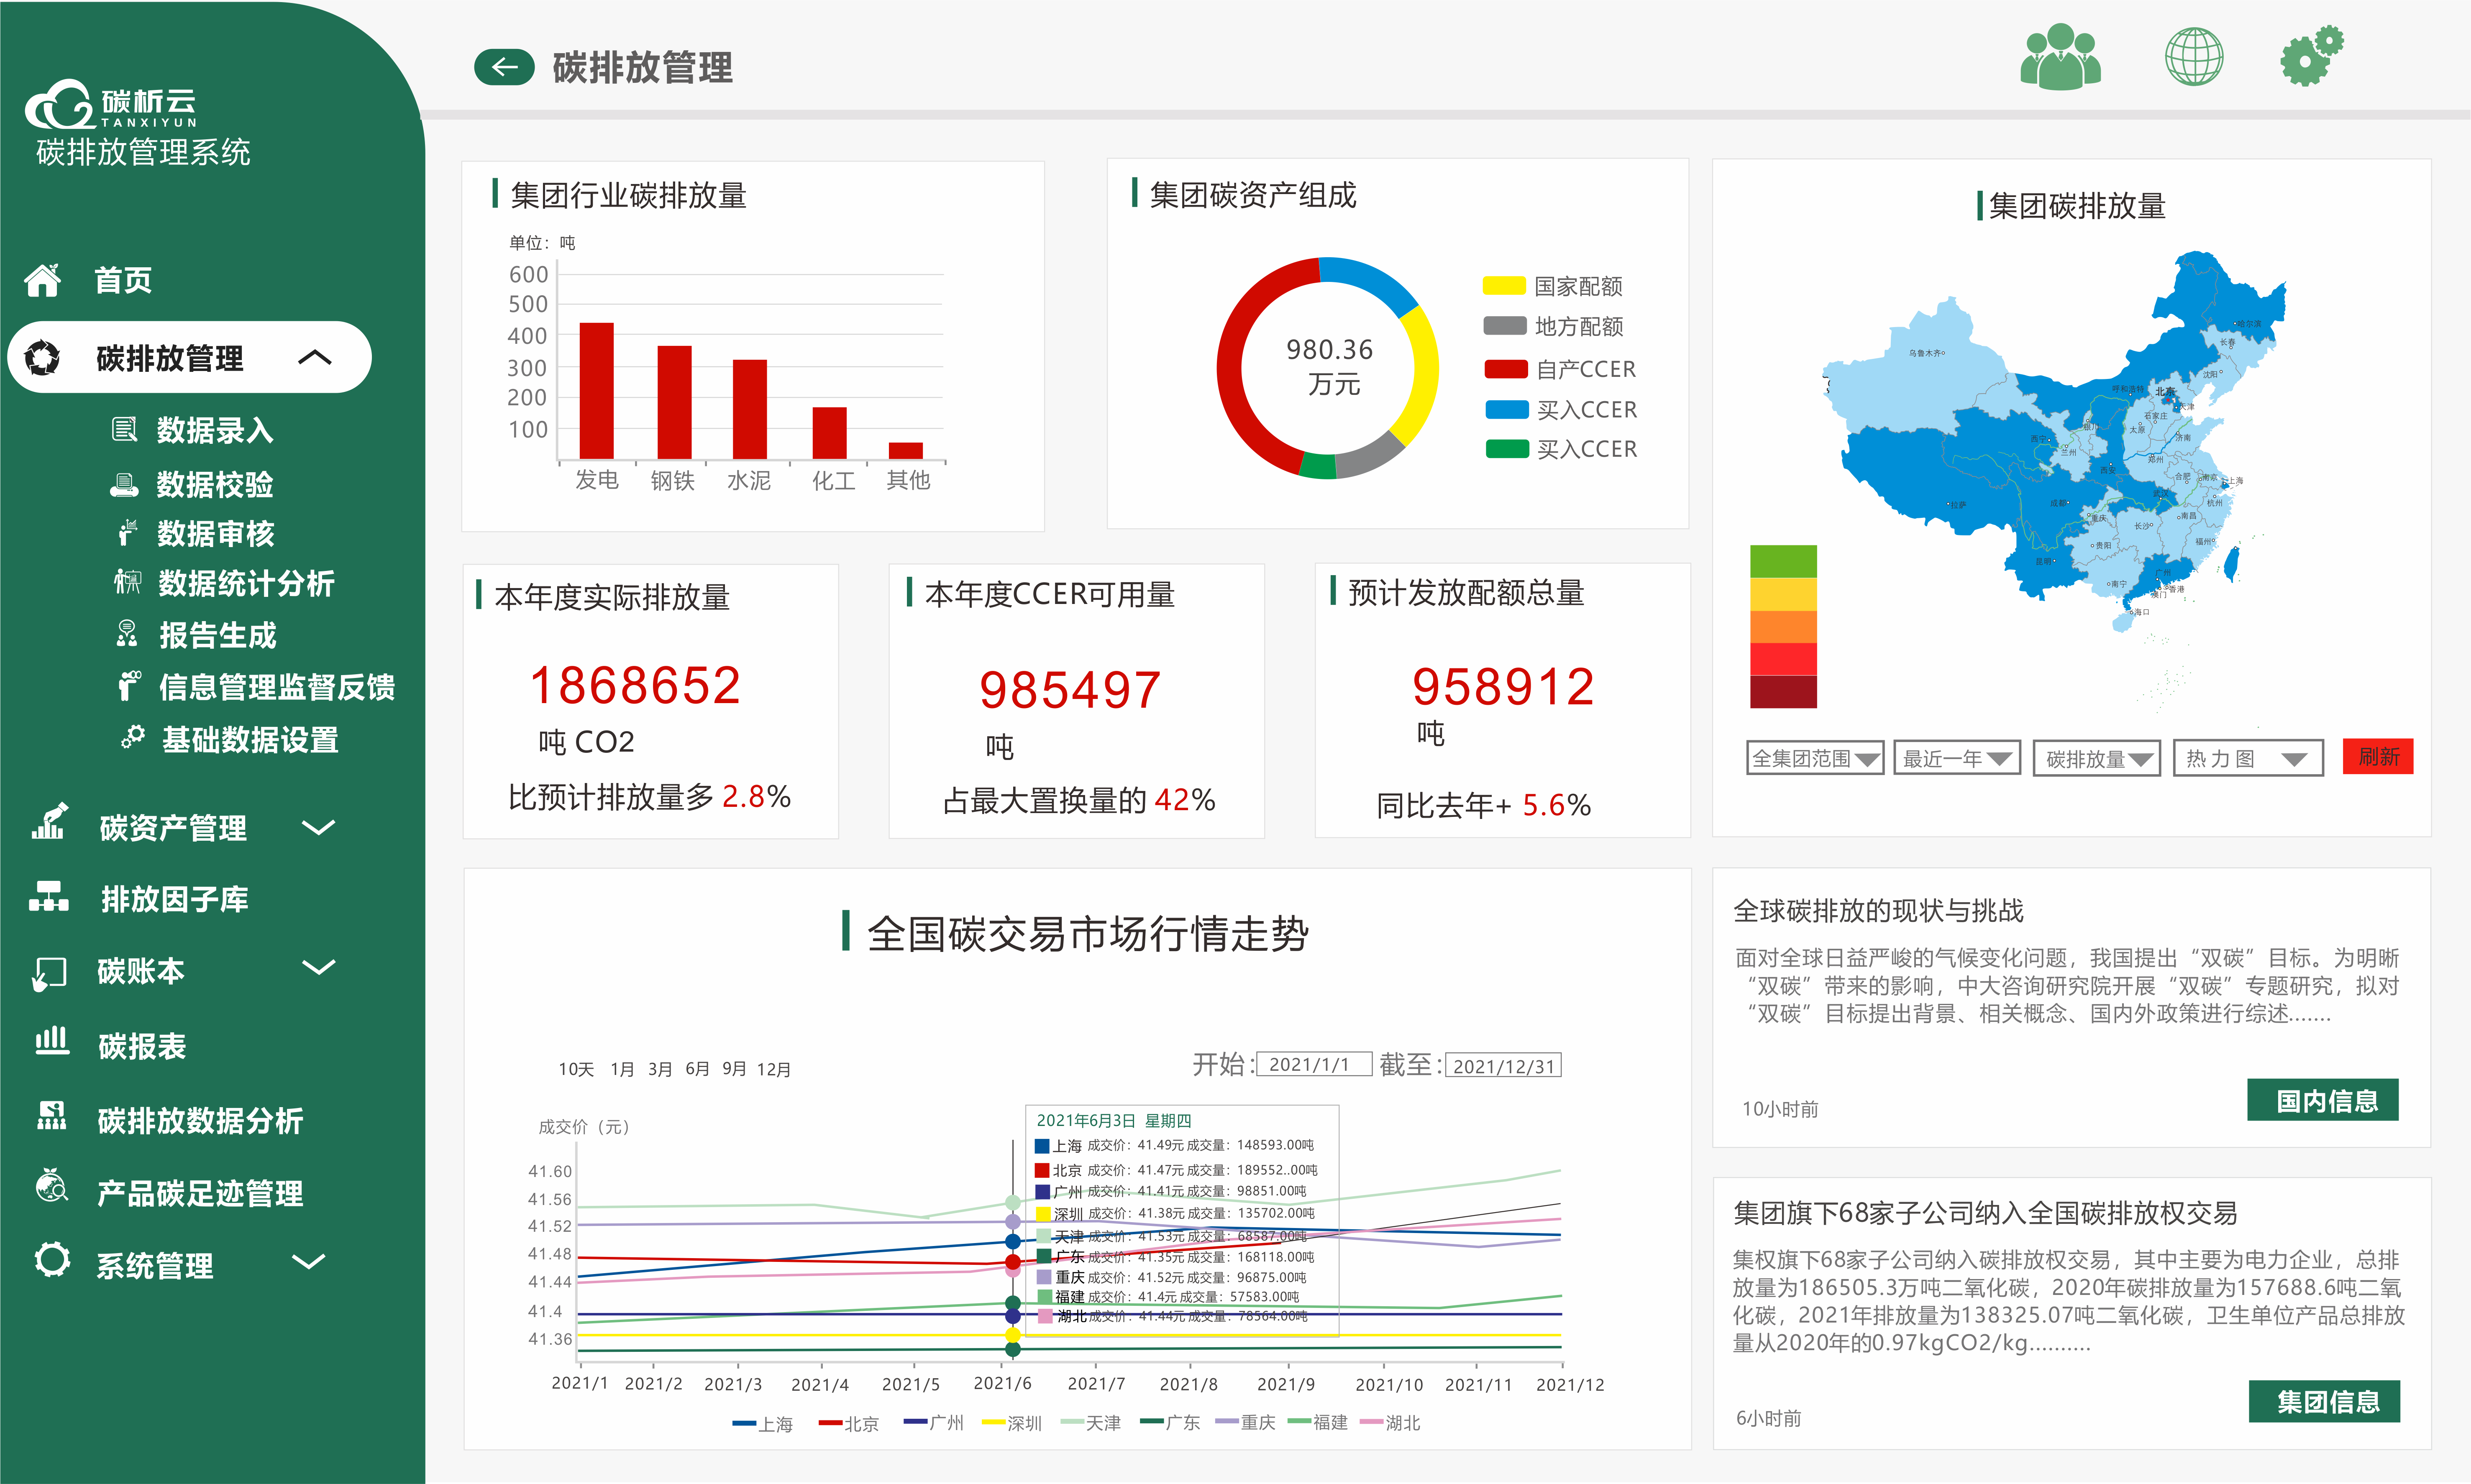Image resolution: width=2471 pixels, height=1484 pixels.
Task: Select the 12月 time range
Action: pos(773,1069)
